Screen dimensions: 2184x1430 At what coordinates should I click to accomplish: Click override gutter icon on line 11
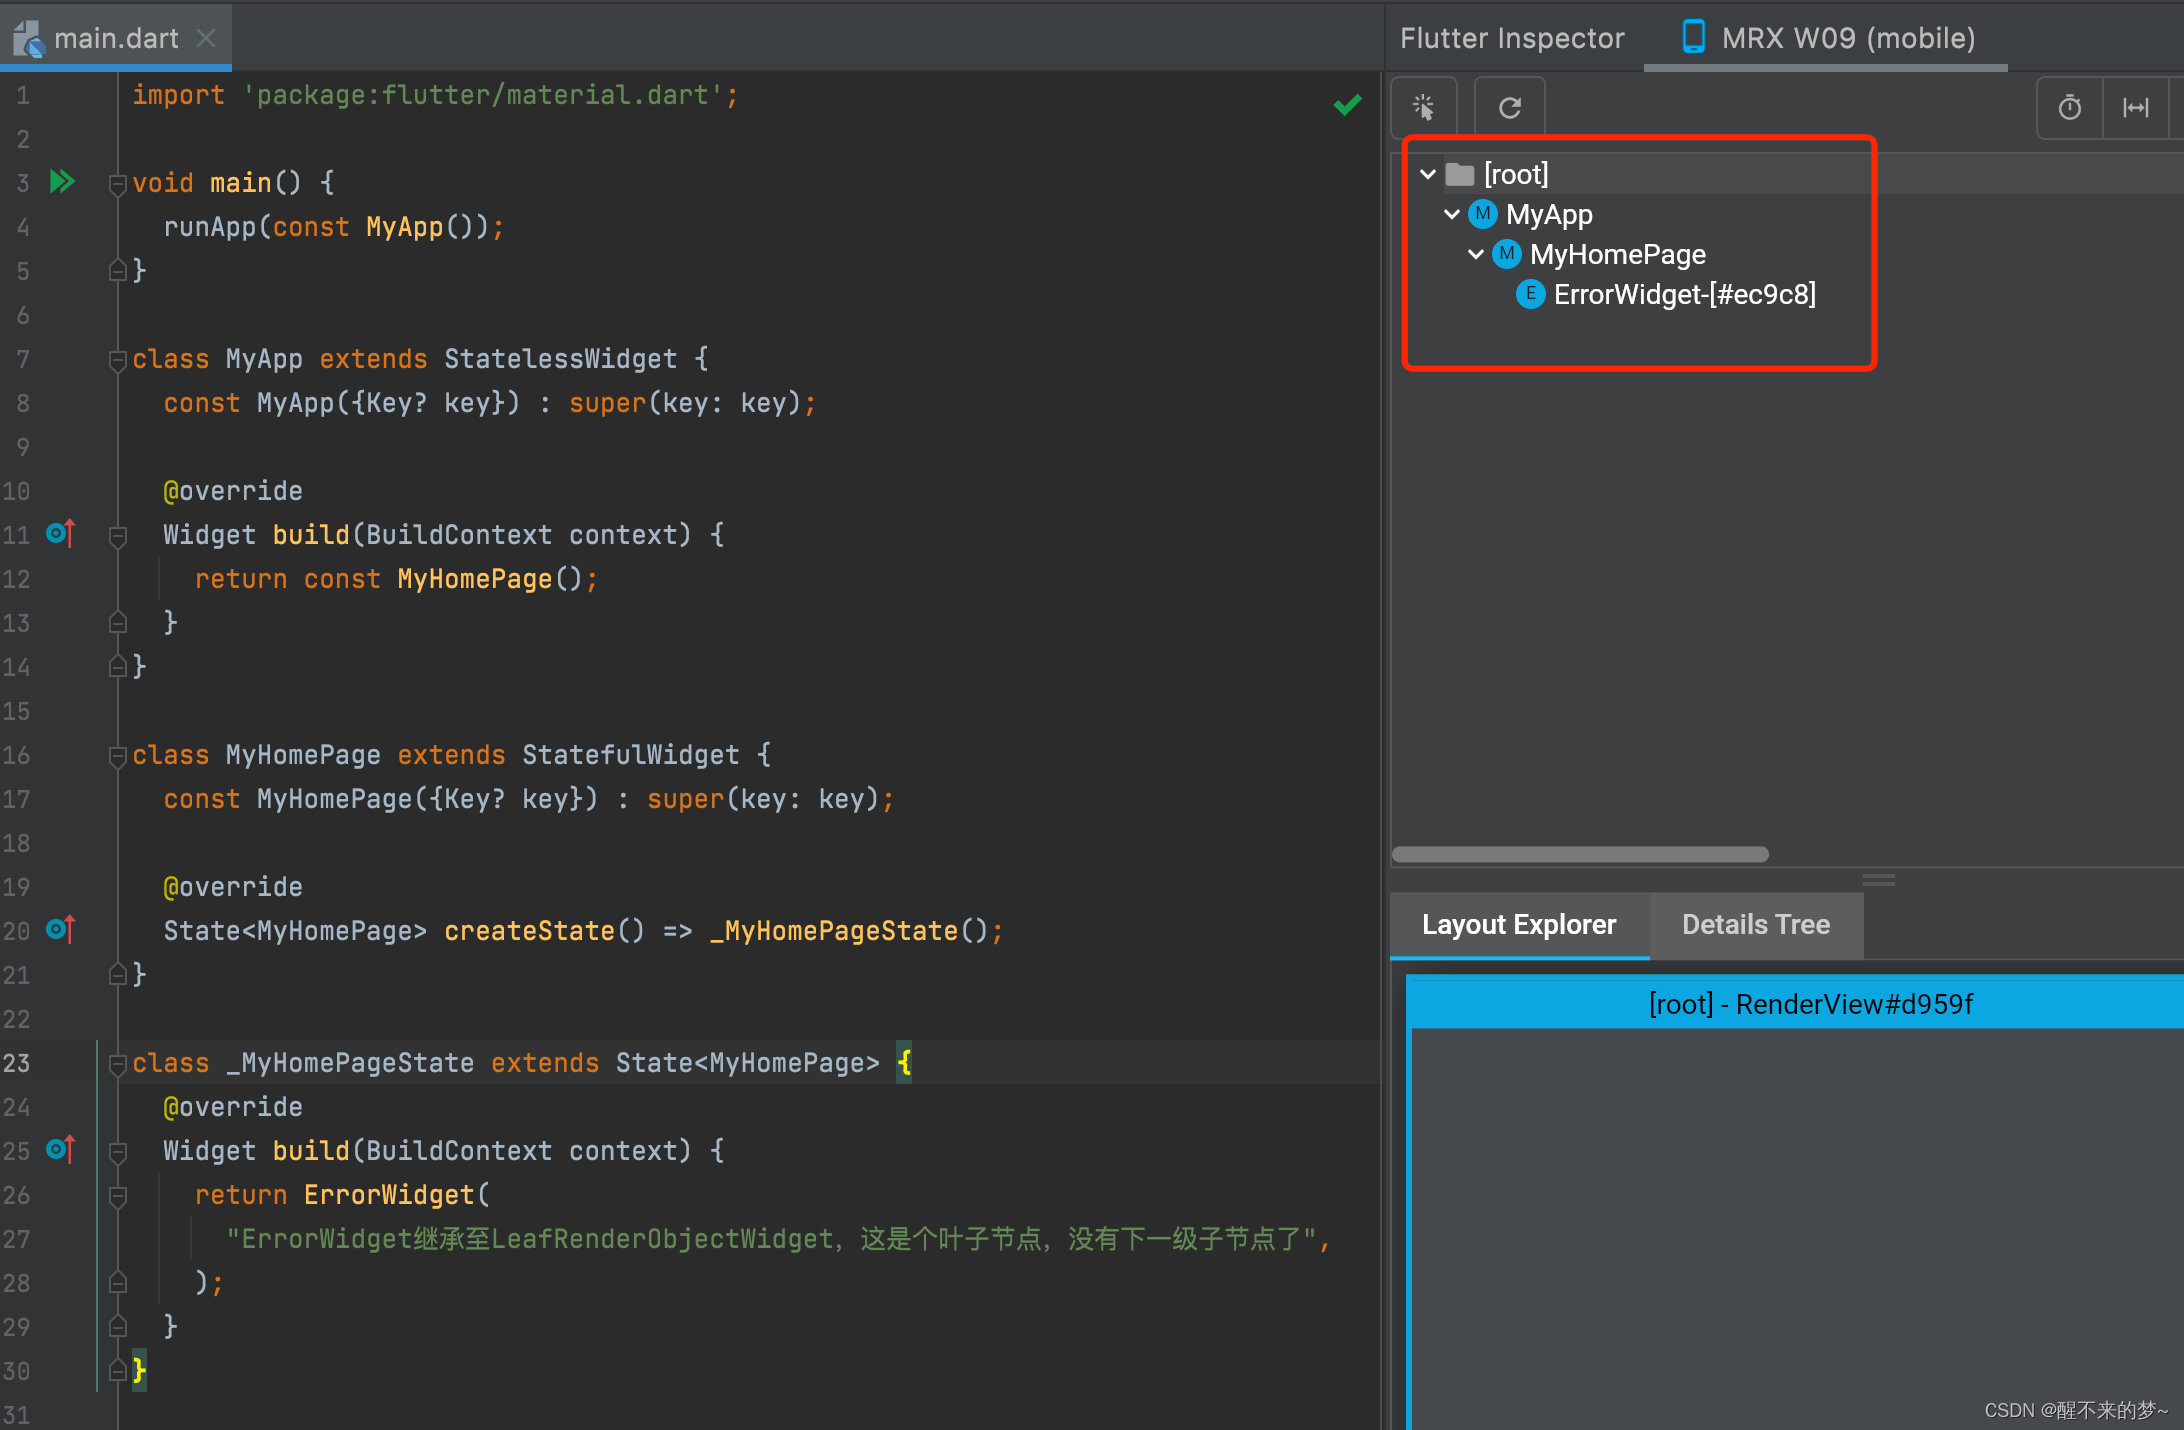(x=60, y=534)
